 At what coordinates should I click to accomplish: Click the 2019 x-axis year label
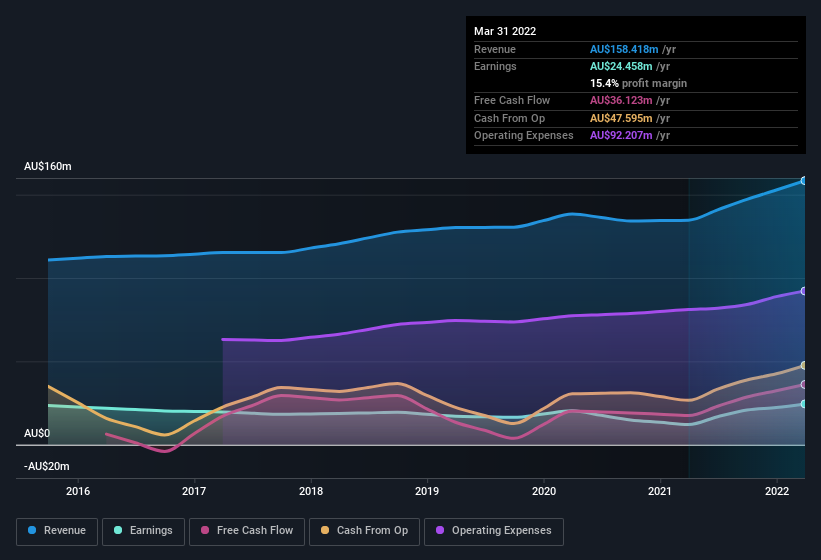427,491
